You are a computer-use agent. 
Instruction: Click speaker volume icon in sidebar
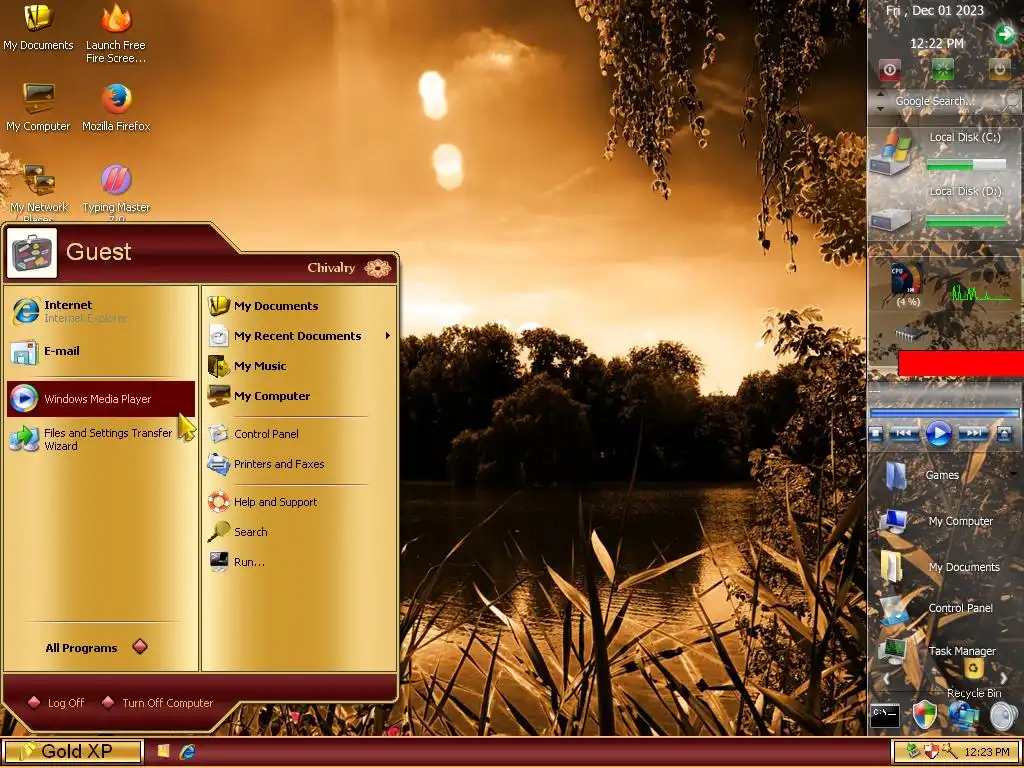1004,716
